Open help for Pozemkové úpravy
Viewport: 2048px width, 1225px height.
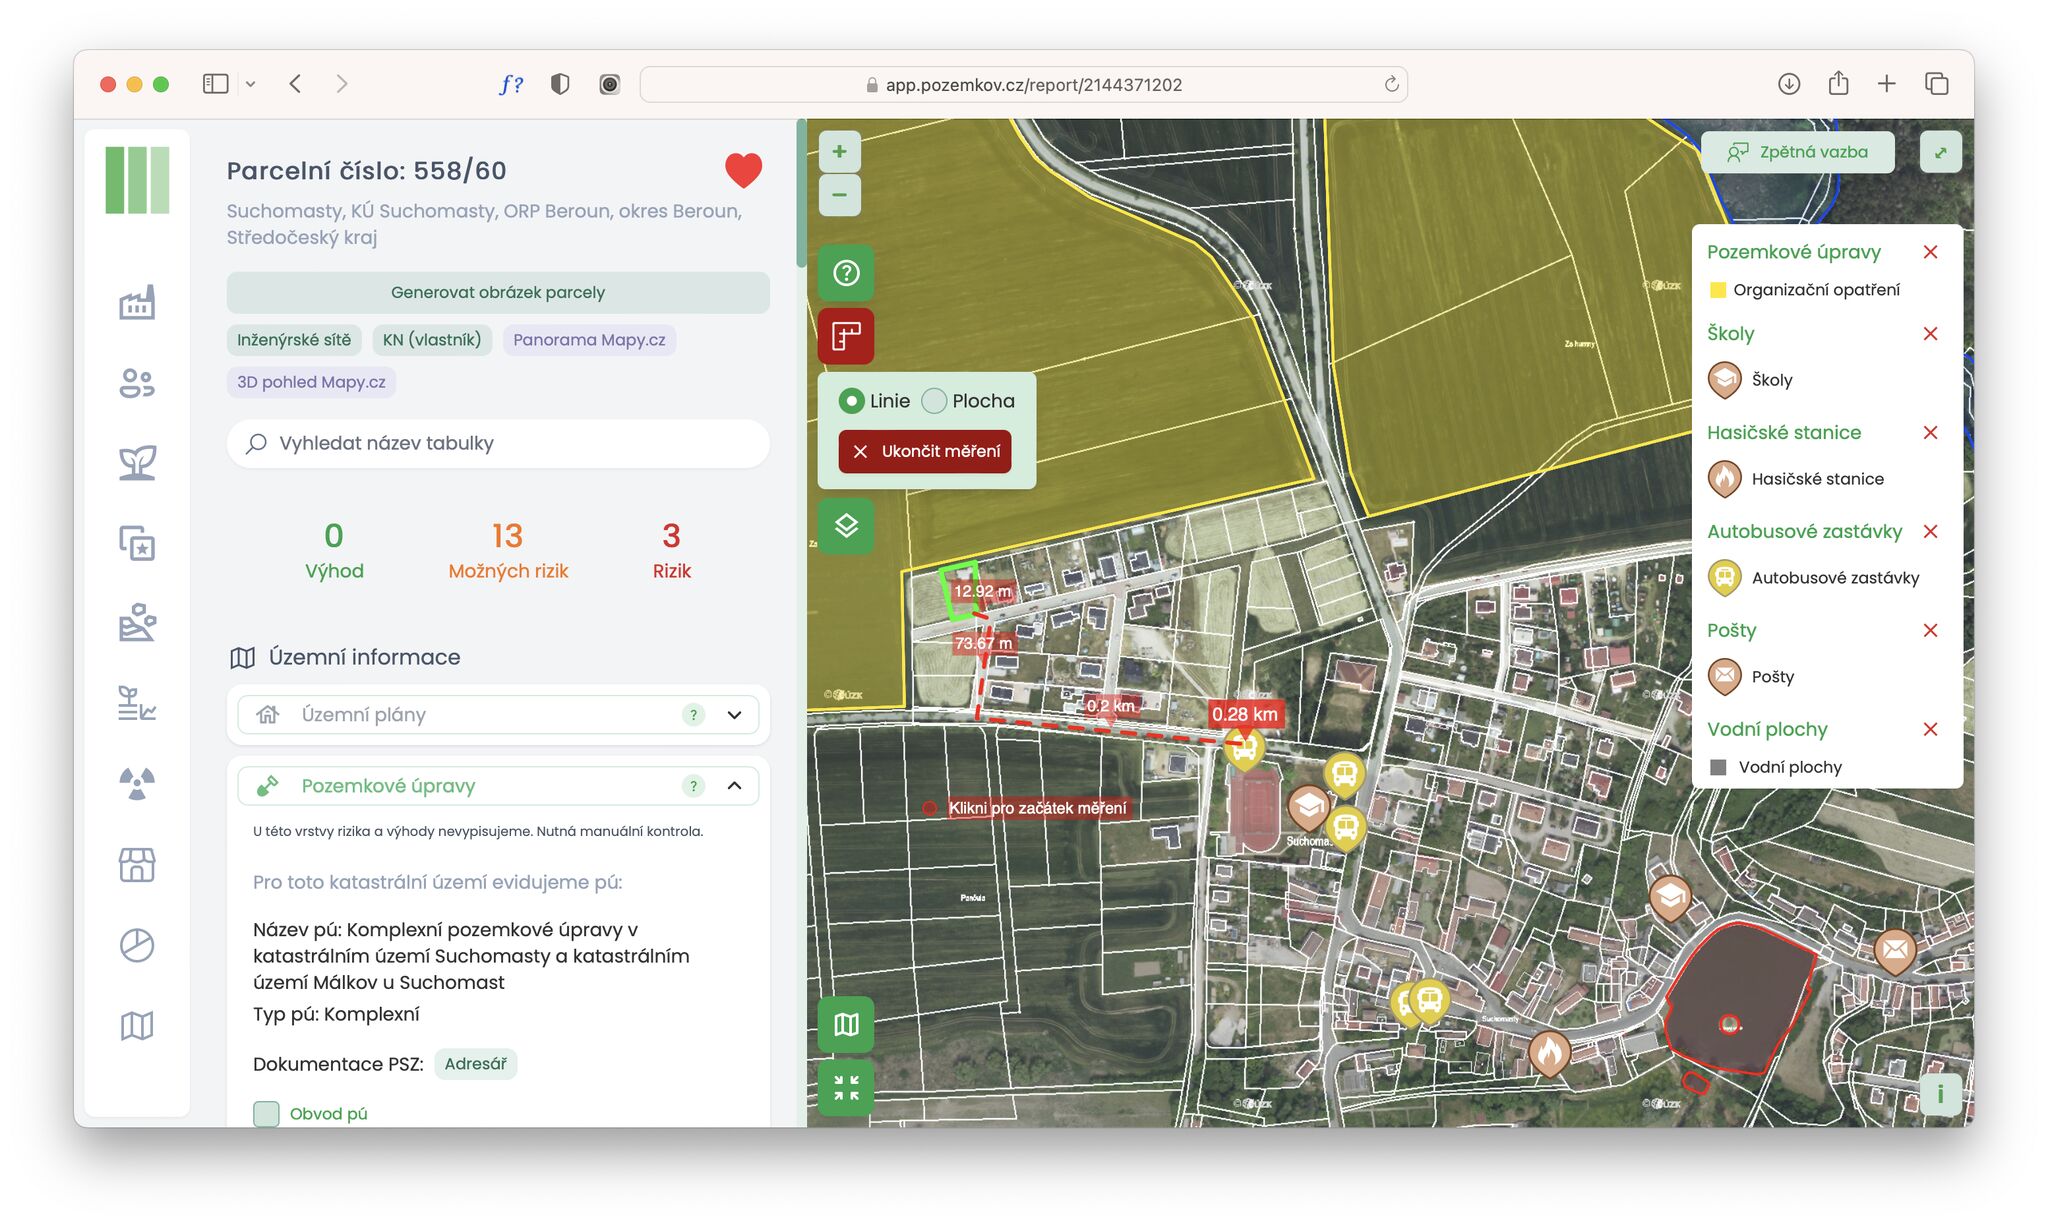click(693, 786)
